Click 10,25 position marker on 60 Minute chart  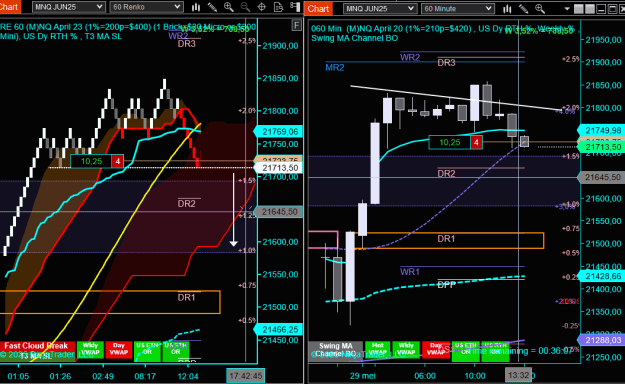point(450,142)
